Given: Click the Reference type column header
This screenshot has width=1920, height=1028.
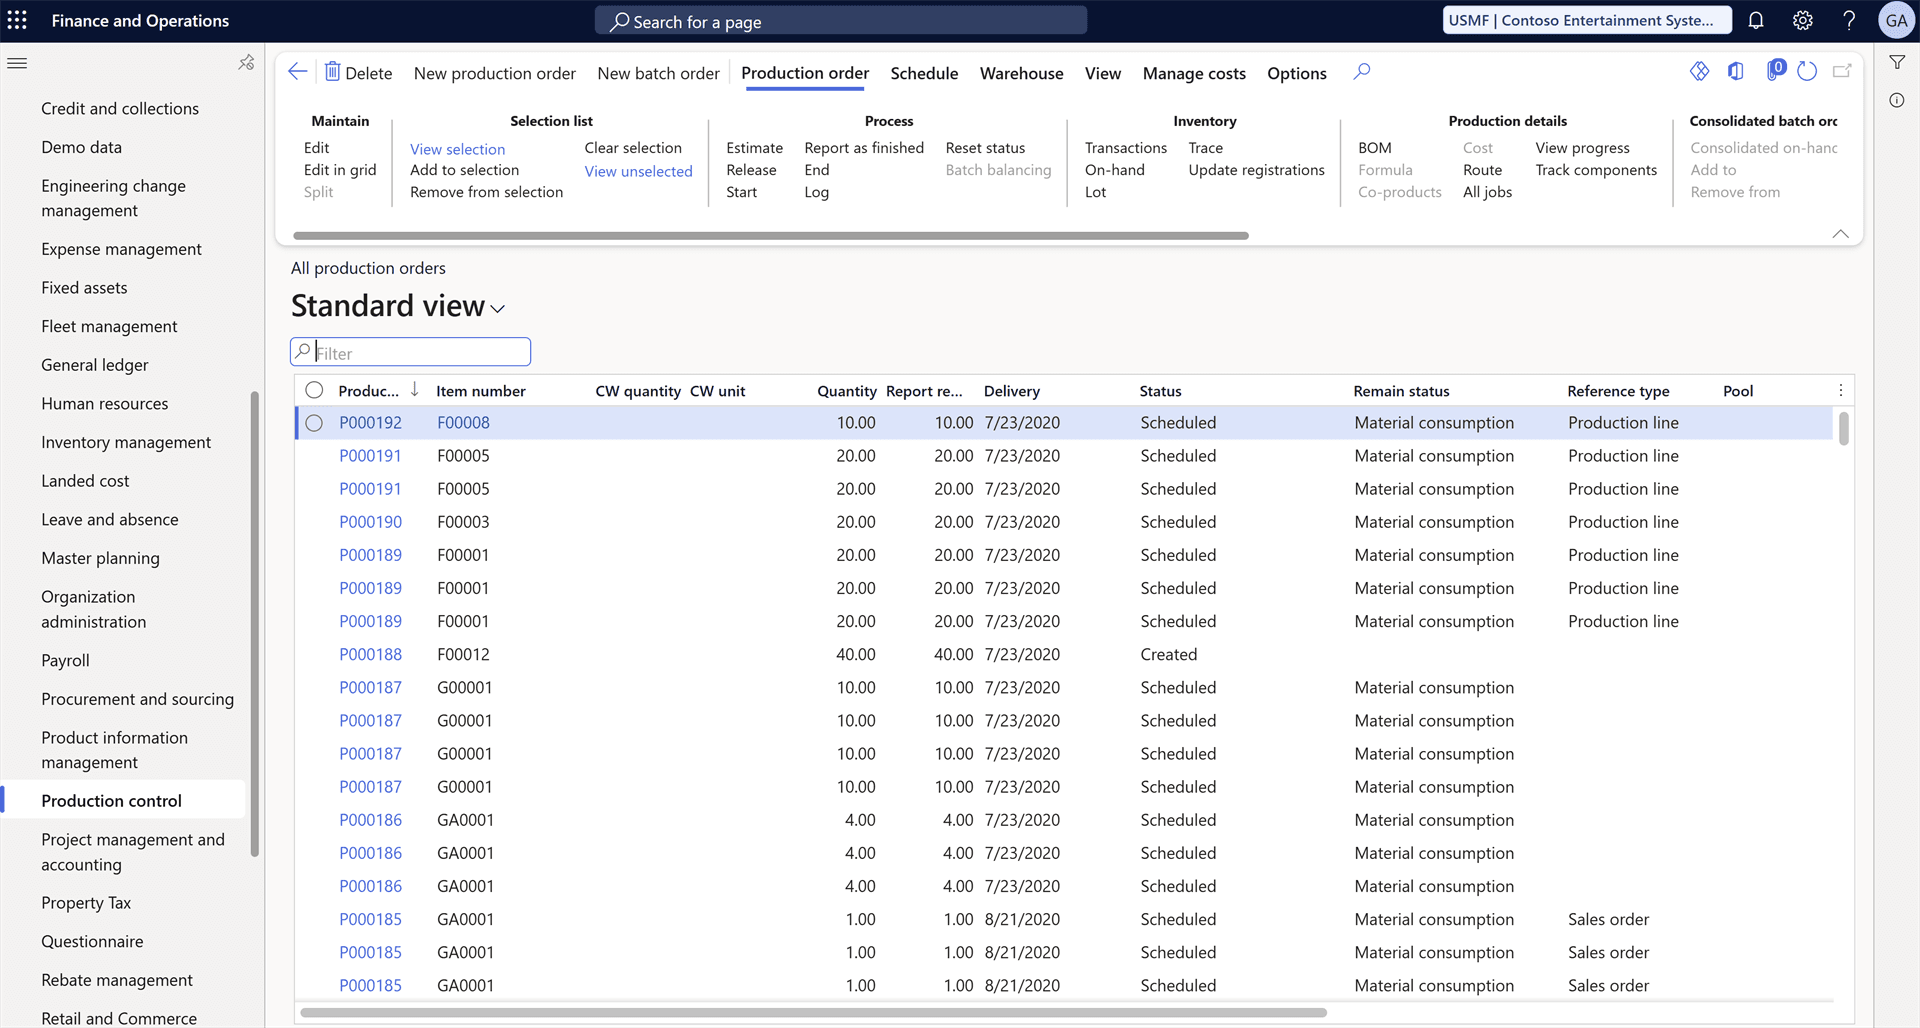Looking at the screenshot, I should pos(1618,391).
